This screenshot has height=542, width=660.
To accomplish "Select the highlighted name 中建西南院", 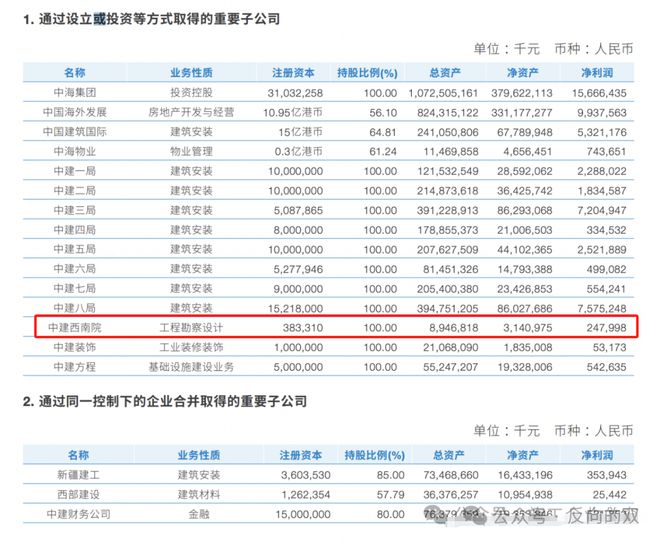I will [x=75, y=327].
